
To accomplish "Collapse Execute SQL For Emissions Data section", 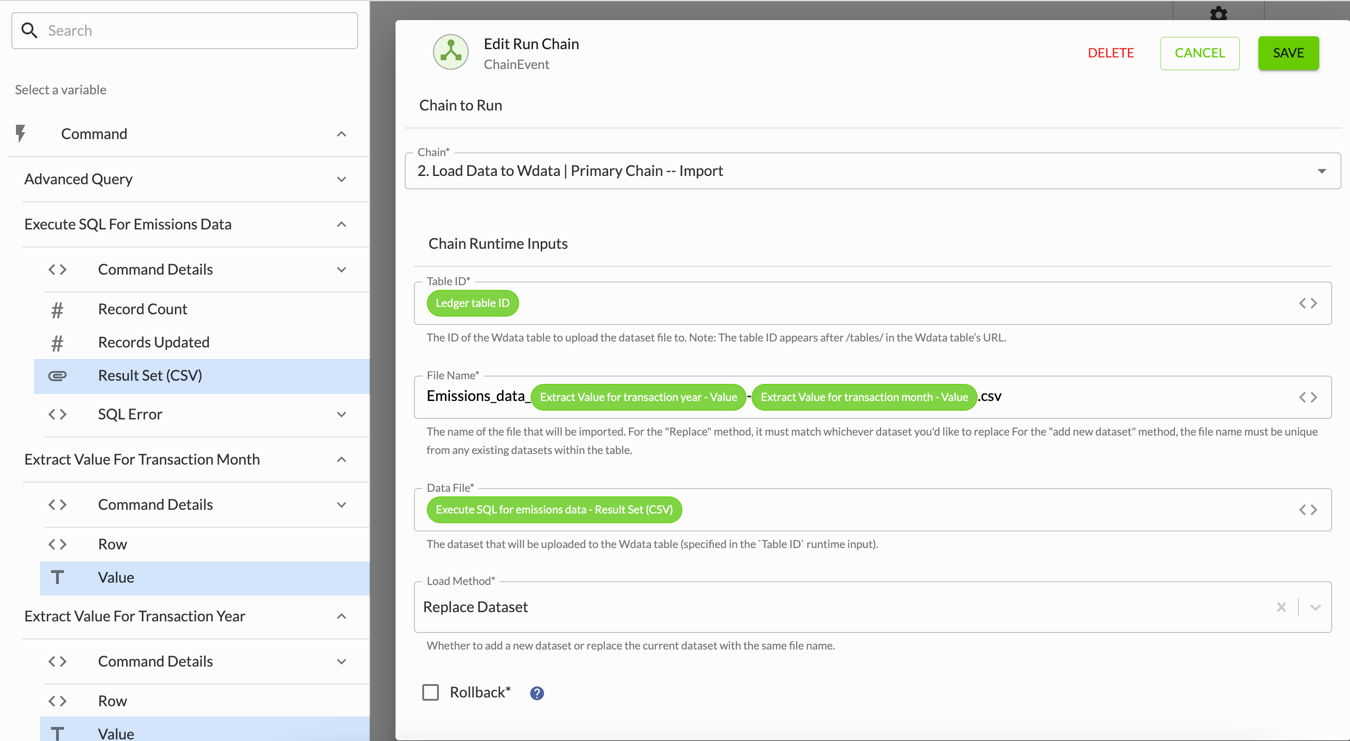I will (341, 225).
